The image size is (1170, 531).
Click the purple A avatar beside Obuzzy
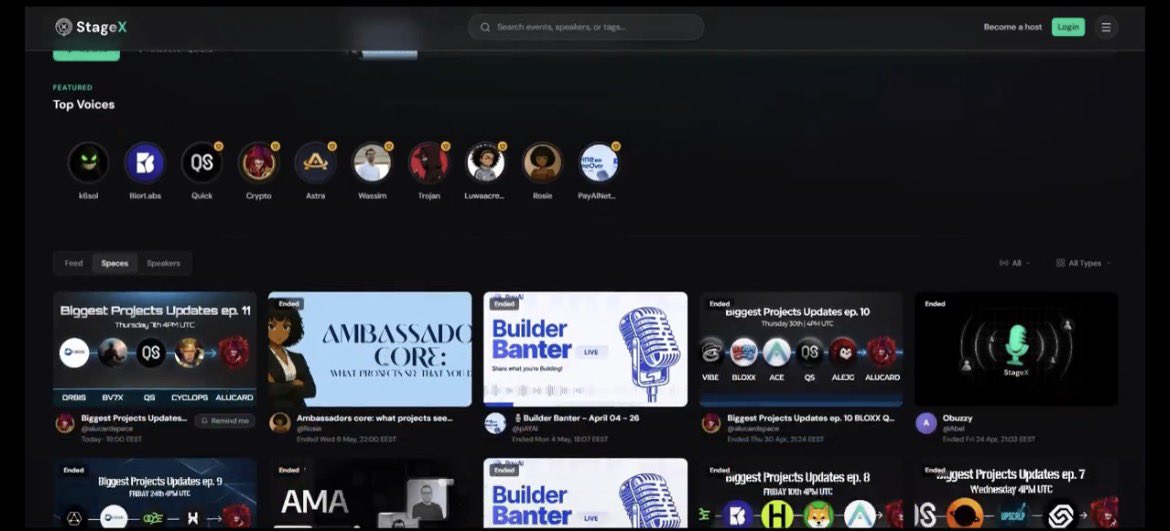coord(926,423)
